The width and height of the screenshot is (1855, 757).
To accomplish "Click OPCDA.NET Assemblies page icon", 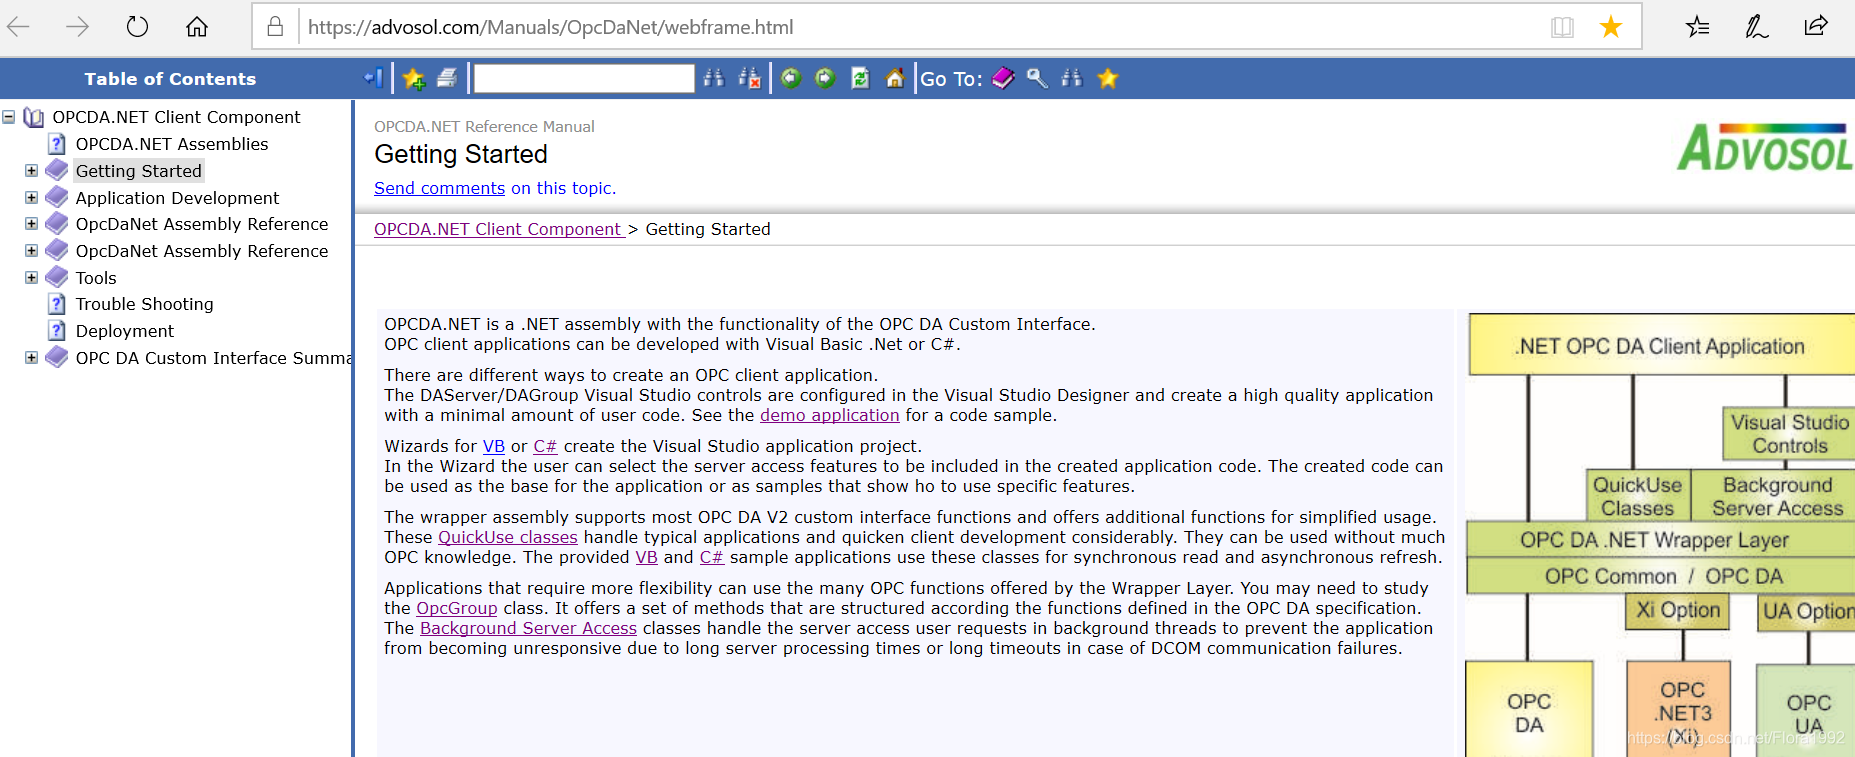I will (x=57, y=144).
